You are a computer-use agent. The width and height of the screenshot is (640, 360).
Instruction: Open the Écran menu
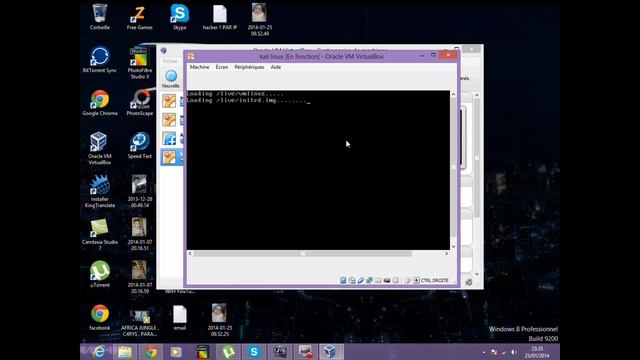coord(222,67)
